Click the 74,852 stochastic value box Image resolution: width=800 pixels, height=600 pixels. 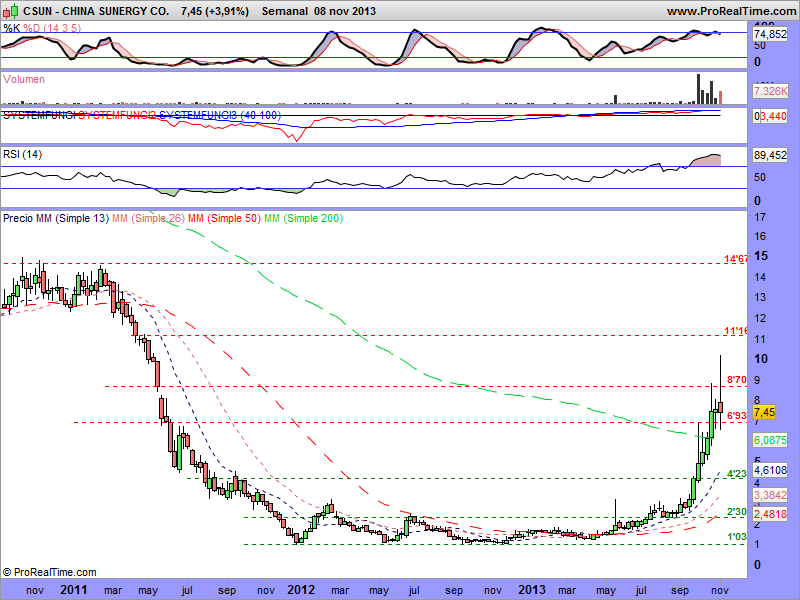770,34
